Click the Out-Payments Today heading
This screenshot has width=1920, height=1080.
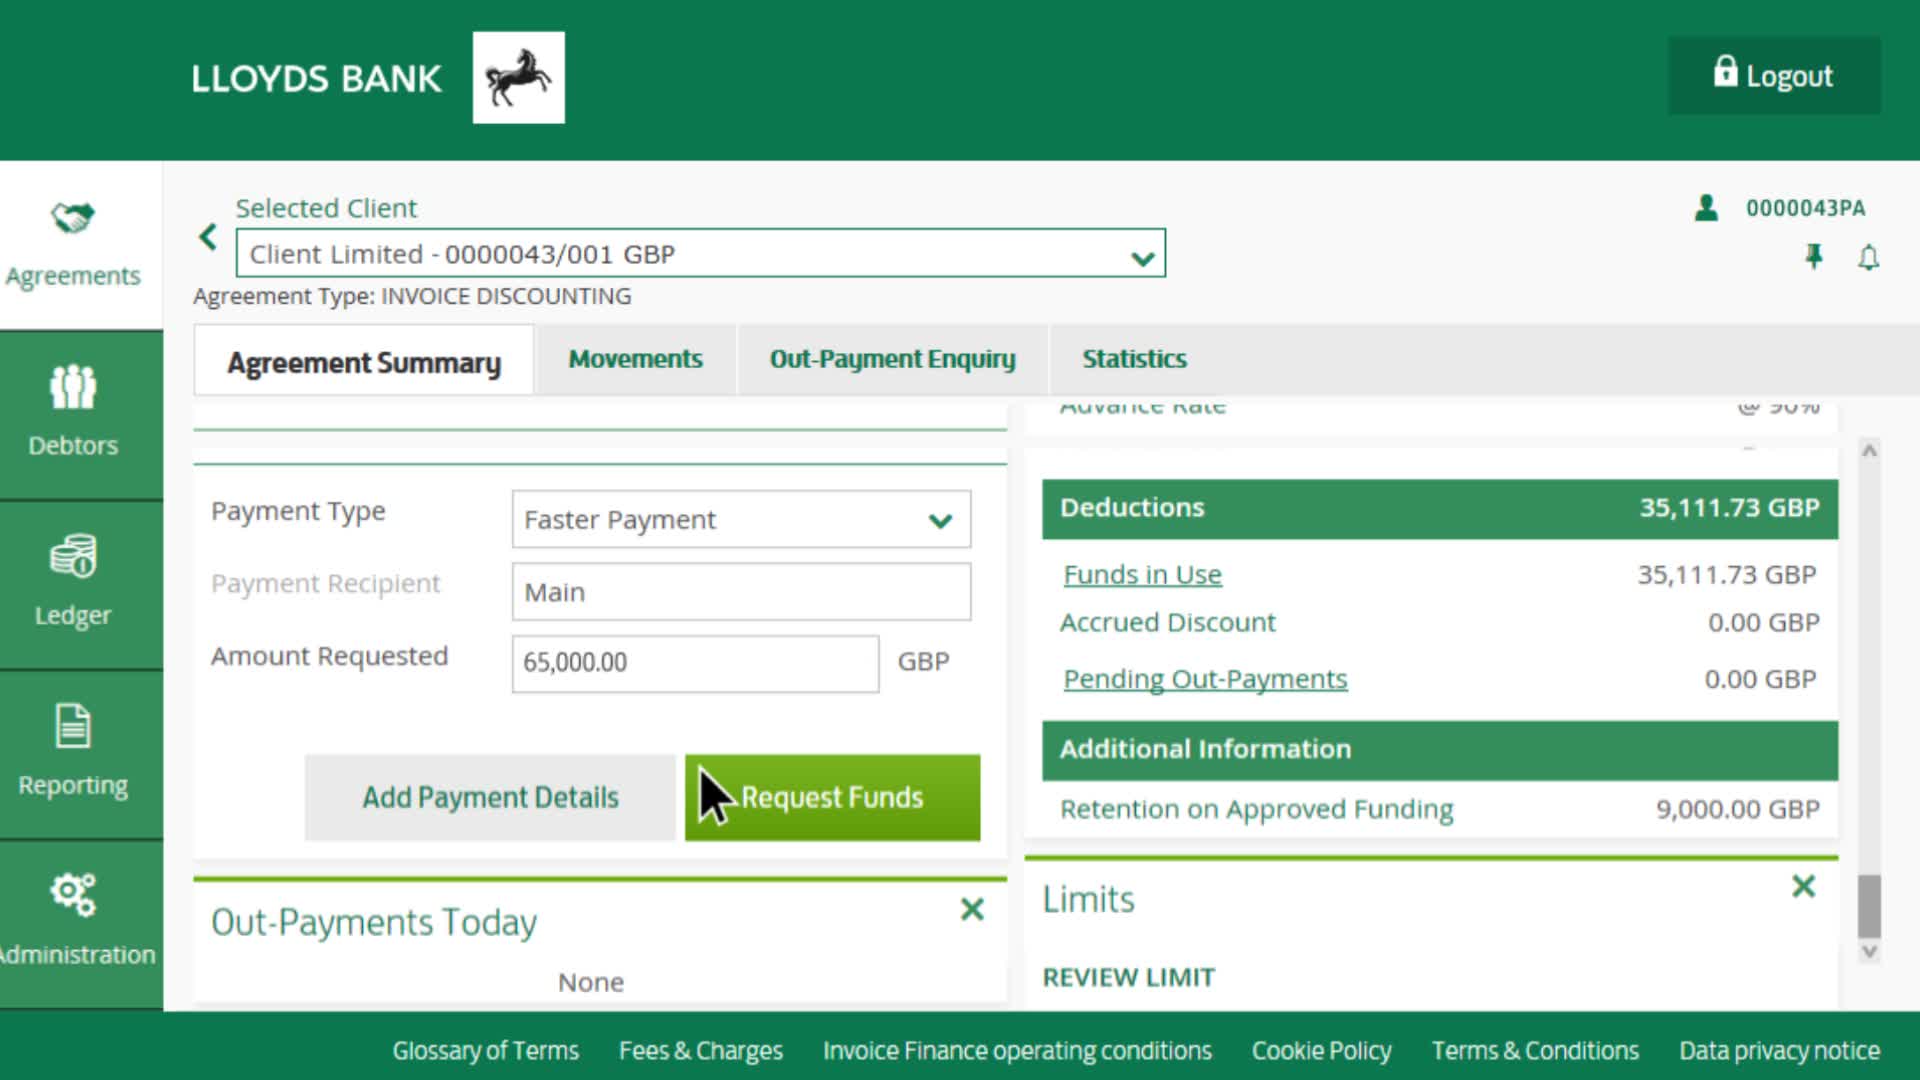374,921
